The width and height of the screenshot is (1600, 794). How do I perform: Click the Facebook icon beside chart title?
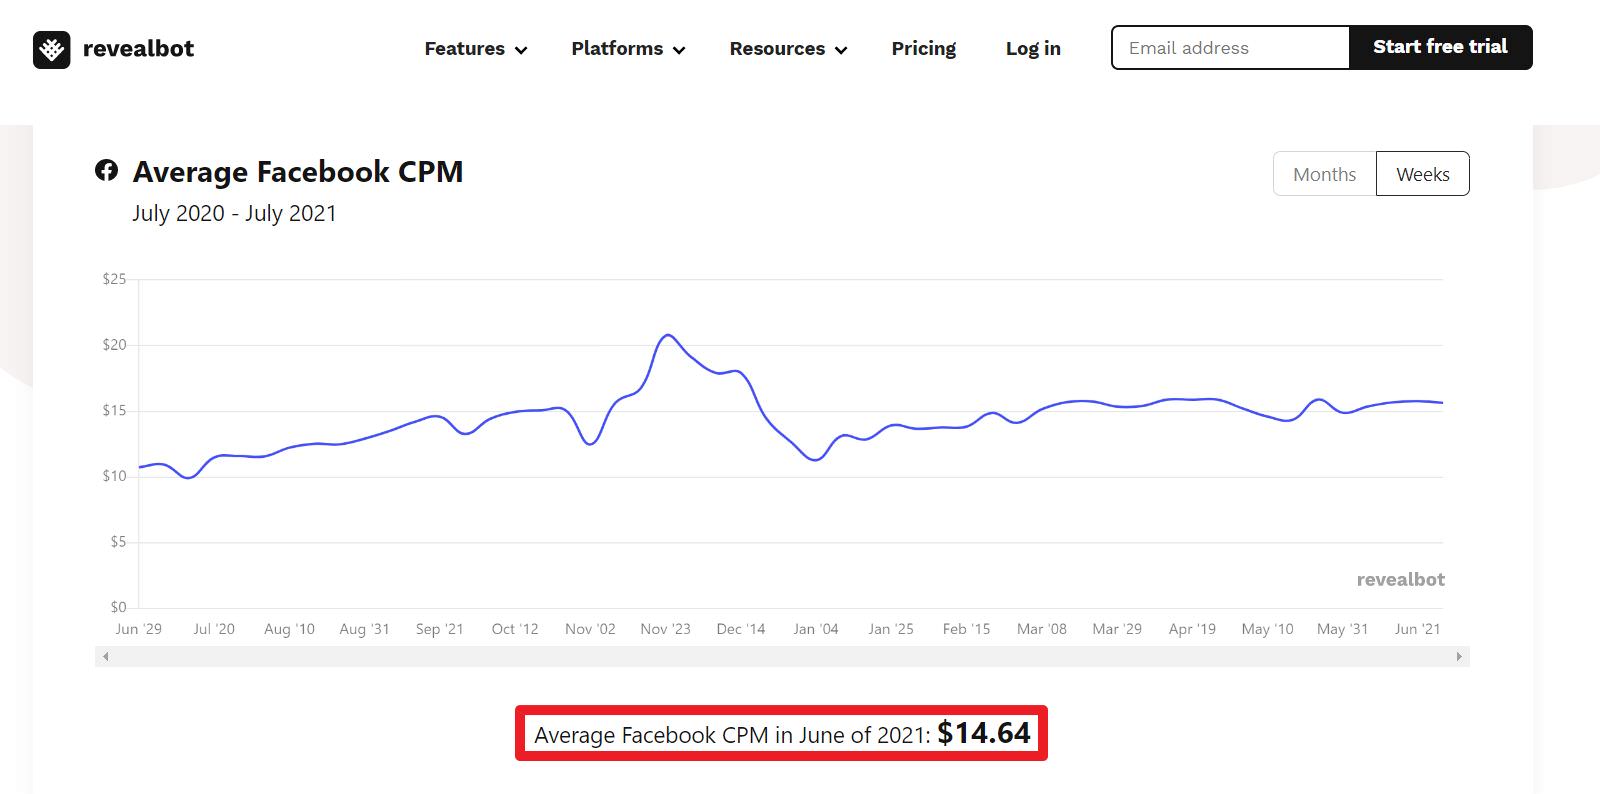coord(108,171)
